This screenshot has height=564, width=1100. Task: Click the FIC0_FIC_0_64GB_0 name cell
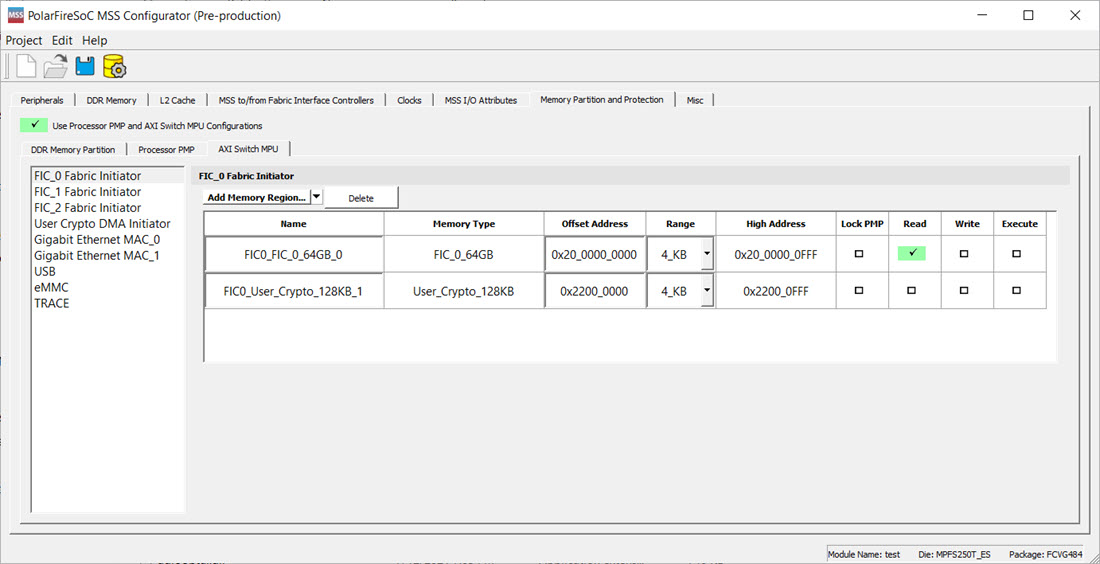pyautogui.click(x=293, y=254)
